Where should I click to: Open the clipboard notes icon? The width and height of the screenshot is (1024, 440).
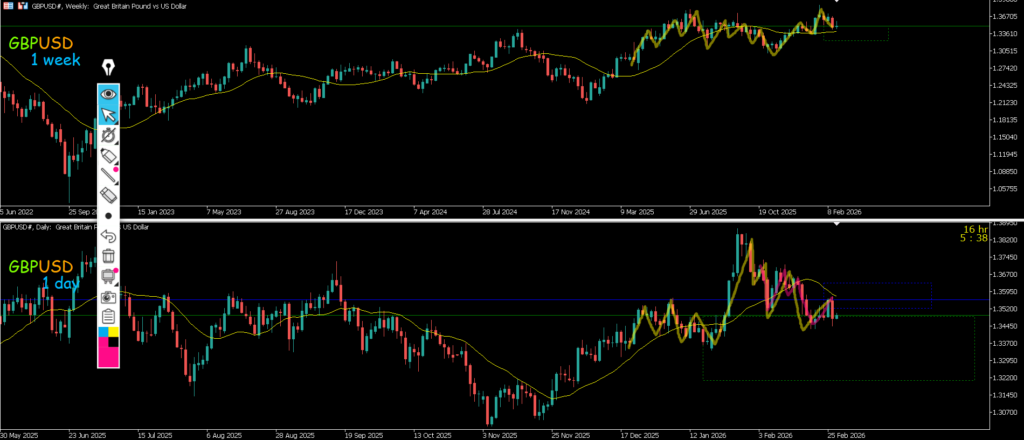(x=109, y=317)
